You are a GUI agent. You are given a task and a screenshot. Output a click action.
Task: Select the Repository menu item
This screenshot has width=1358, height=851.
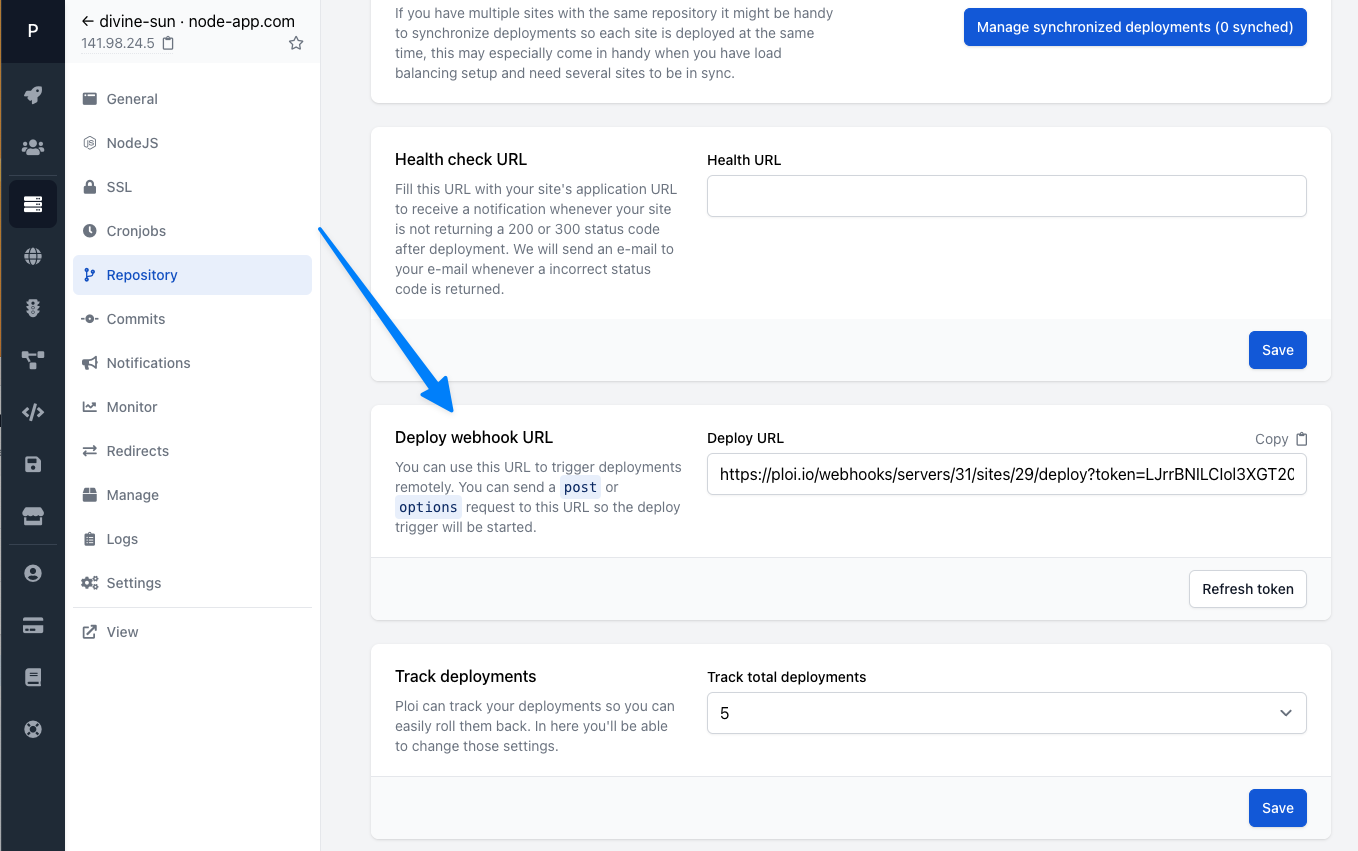pos(192,275)
